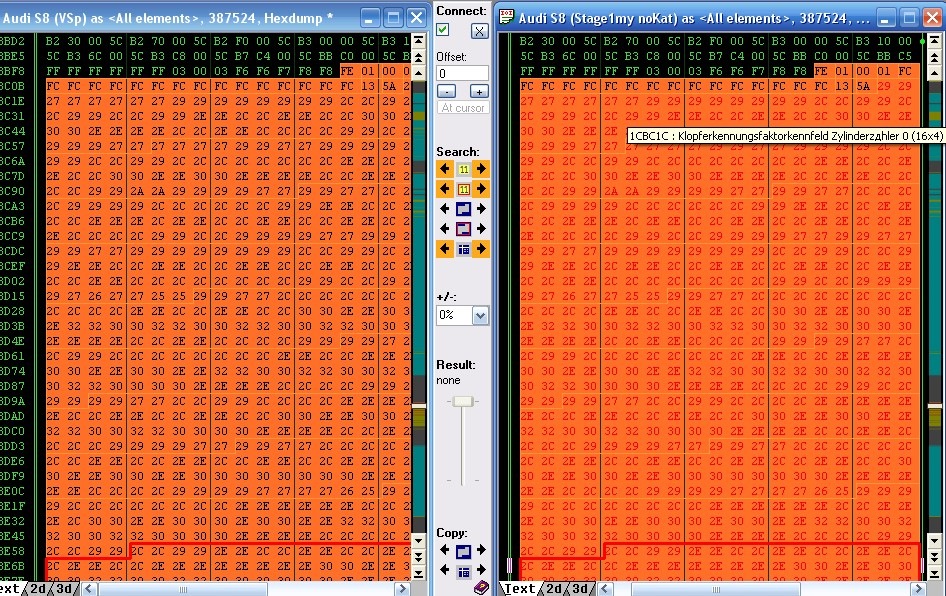Copy left using the blue window icon's arrow
This screenshot has width=946, height=596.
(445, 550)
